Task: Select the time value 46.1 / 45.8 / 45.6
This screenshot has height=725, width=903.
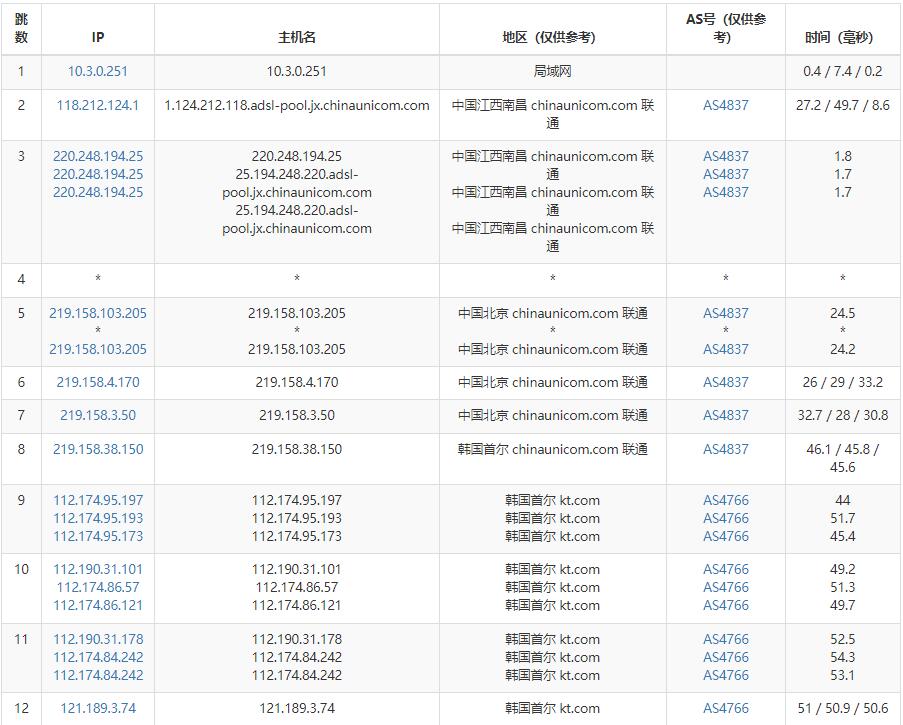Action: click(843, 458)
